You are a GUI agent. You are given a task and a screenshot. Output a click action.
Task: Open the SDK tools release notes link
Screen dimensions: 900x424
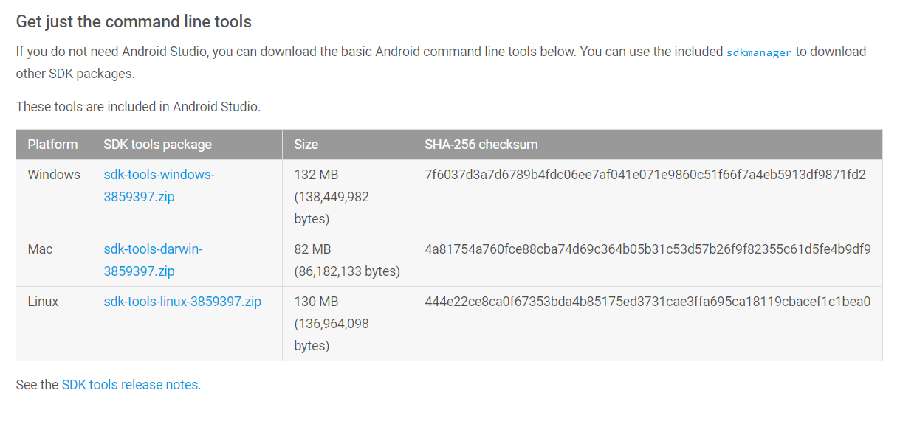pyautogui.click(x=131, y=384)
